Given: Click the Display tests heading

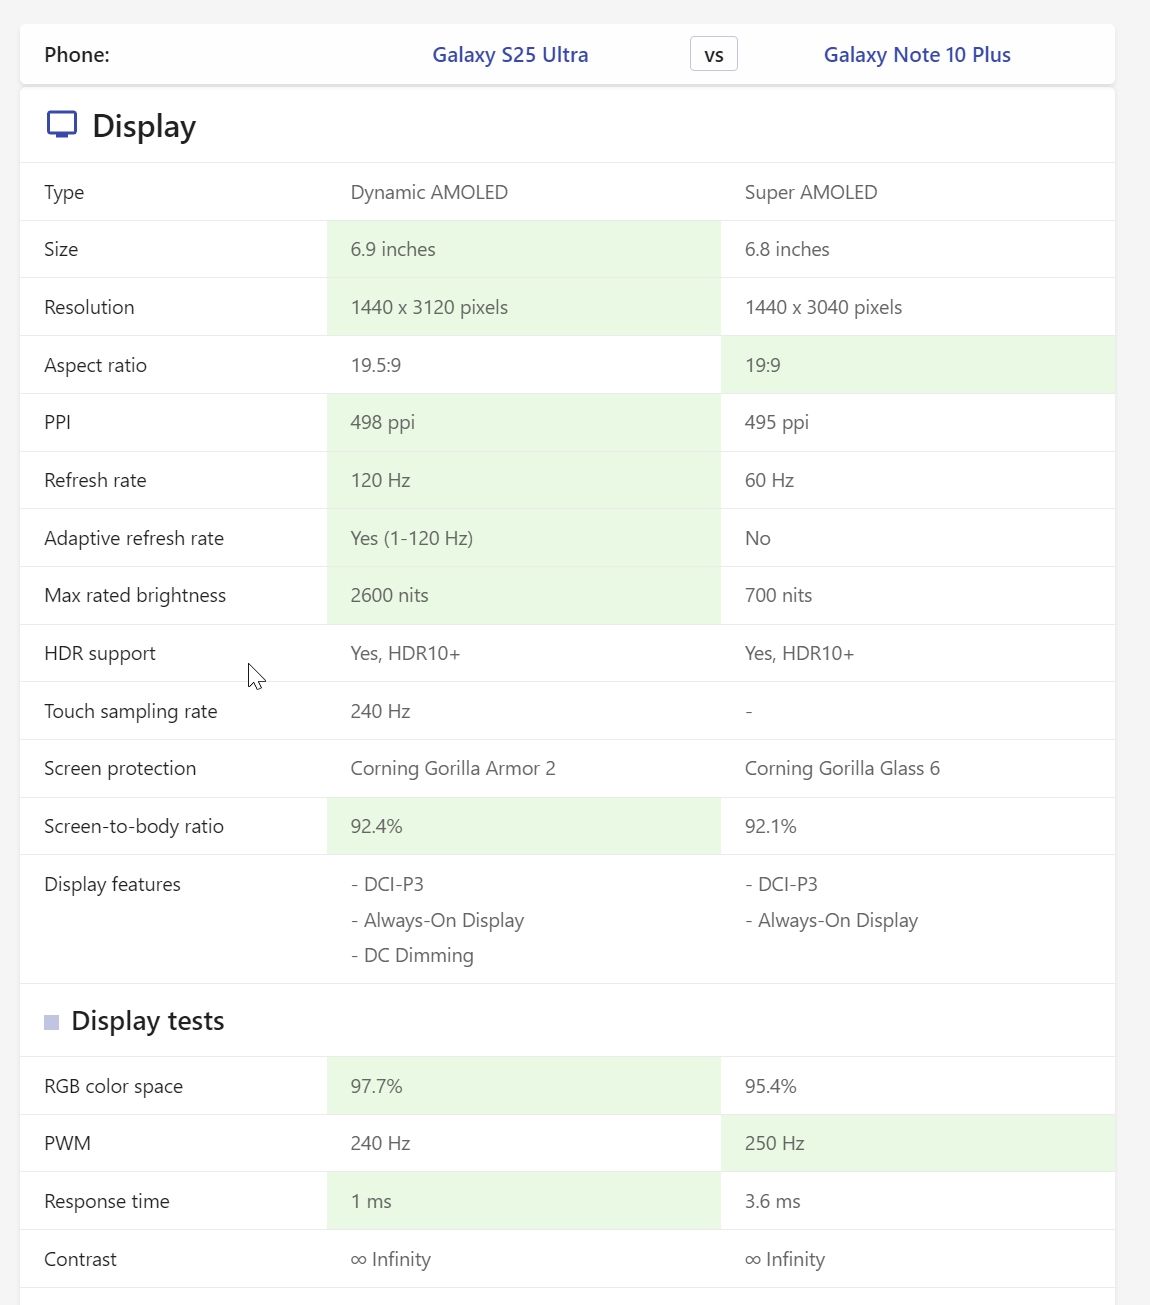Looking at the screenshot, I should [x=148, y=1021].
